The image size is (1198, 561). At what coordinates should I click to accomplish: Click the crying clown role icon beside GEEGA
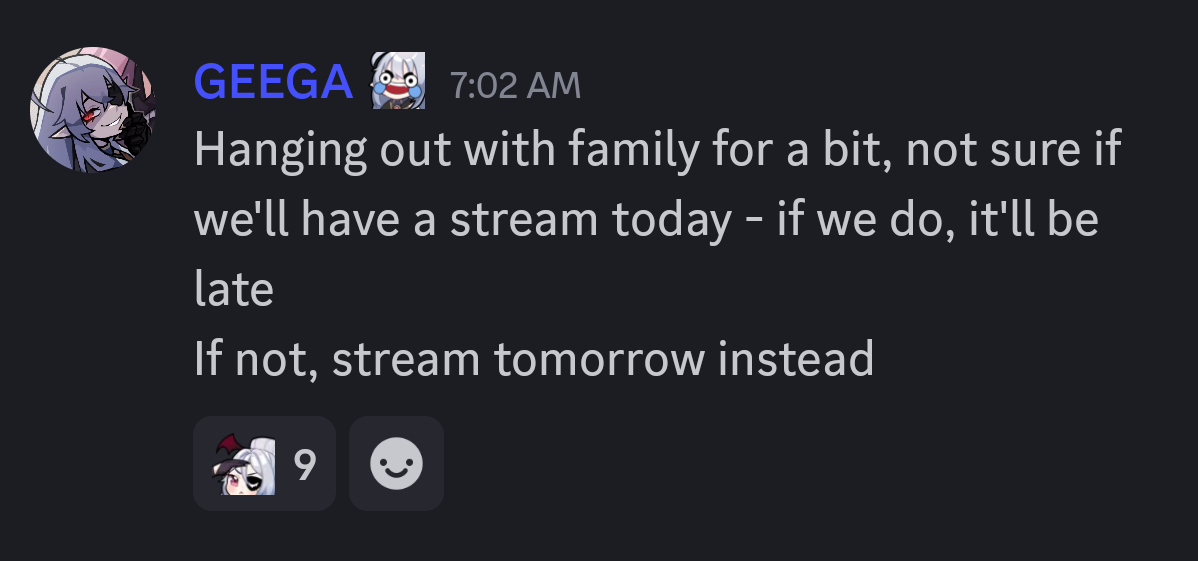coord(398,81)
